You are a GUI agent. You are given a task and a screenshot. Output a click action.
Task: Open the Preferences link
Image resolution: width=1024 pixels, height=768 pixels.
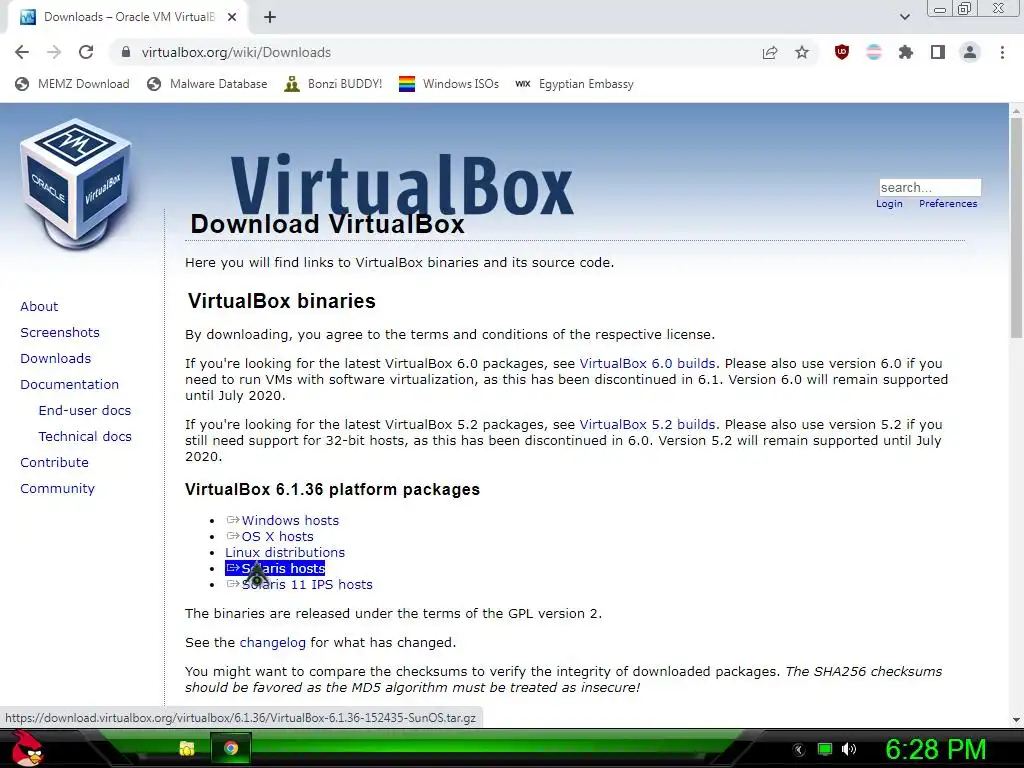[x=948, y=204]
